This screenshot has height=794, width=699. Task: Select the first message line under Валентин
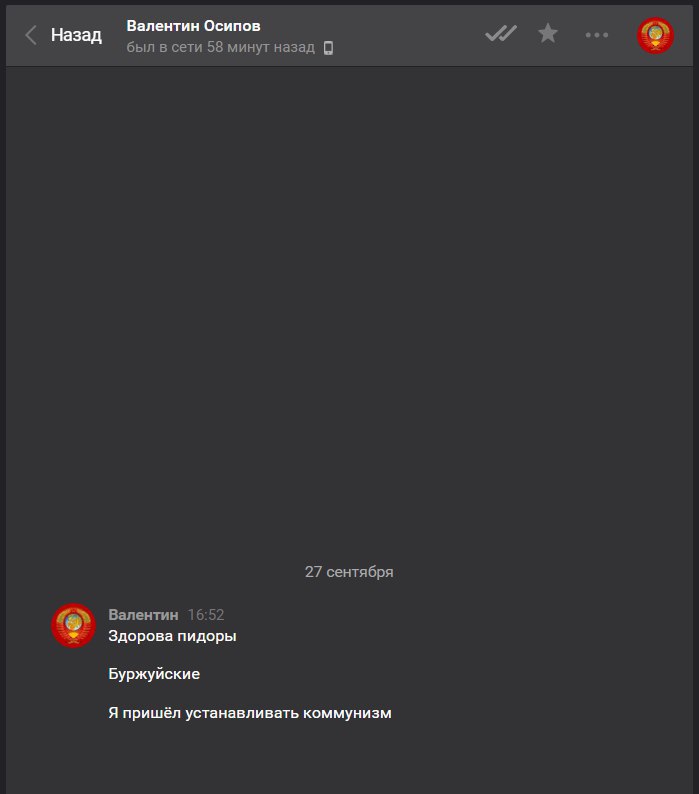click(x=172, y=636)
